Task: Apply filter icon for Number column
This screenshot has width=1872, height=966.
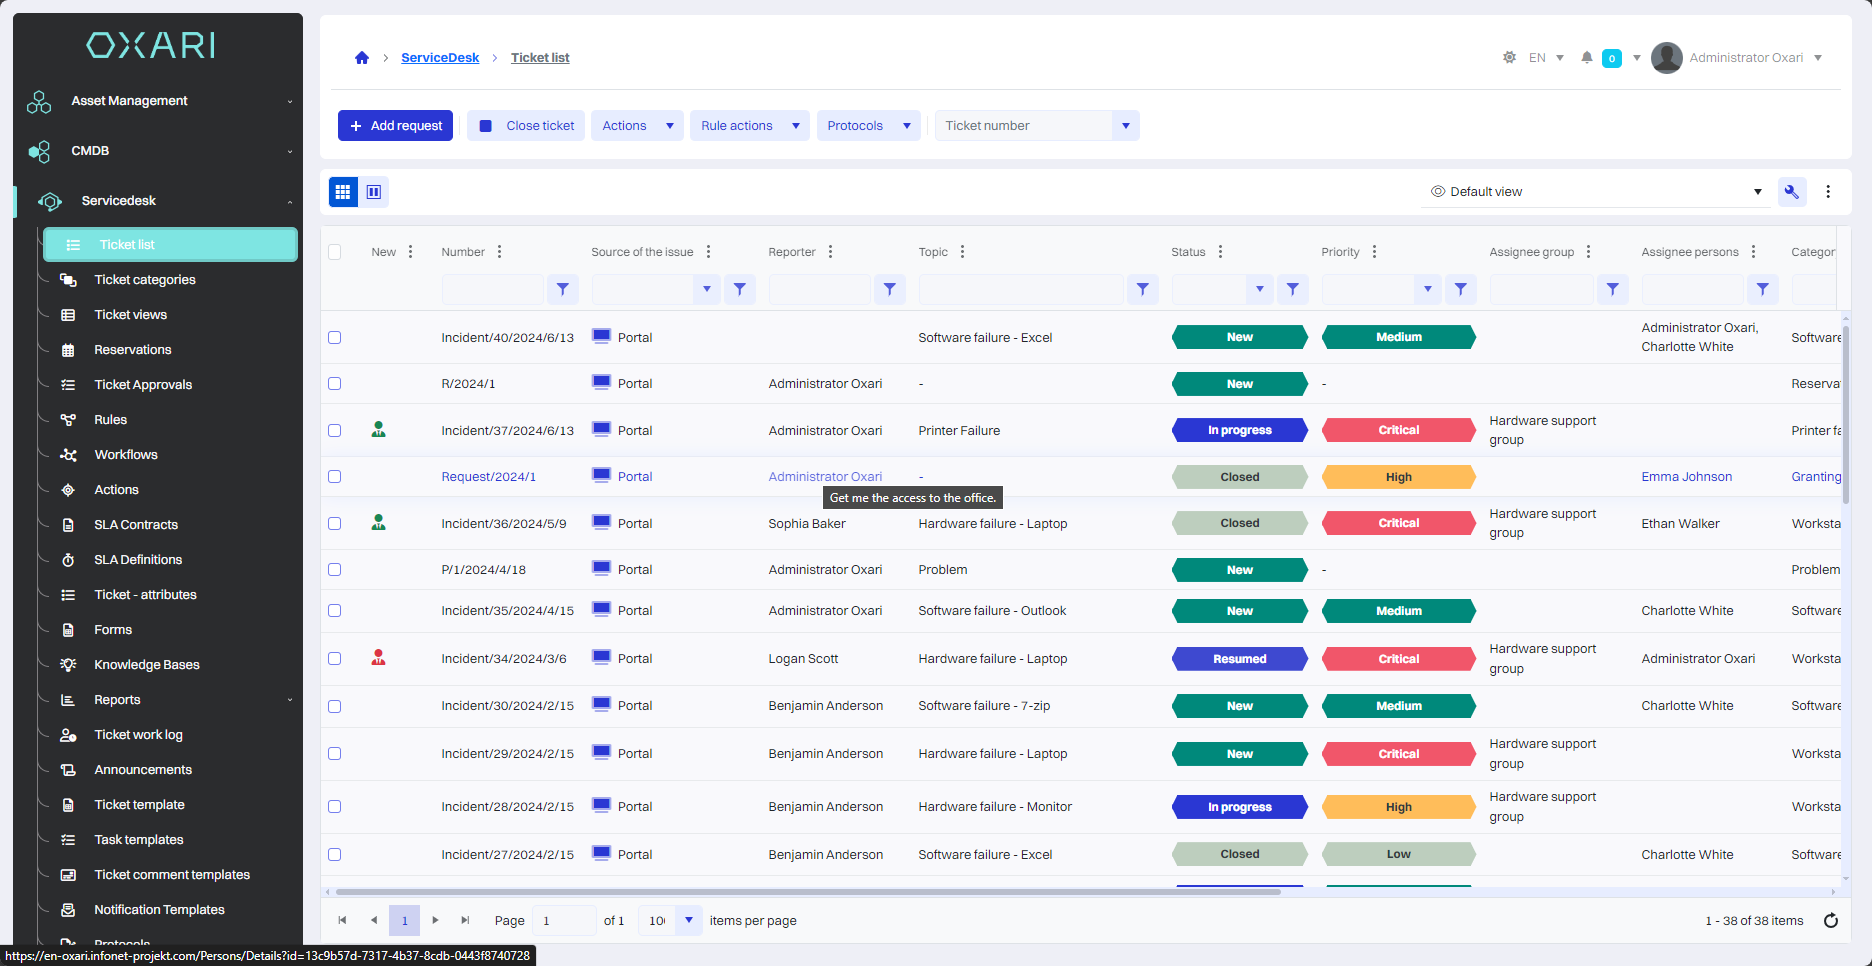Action: pos(563,289)
